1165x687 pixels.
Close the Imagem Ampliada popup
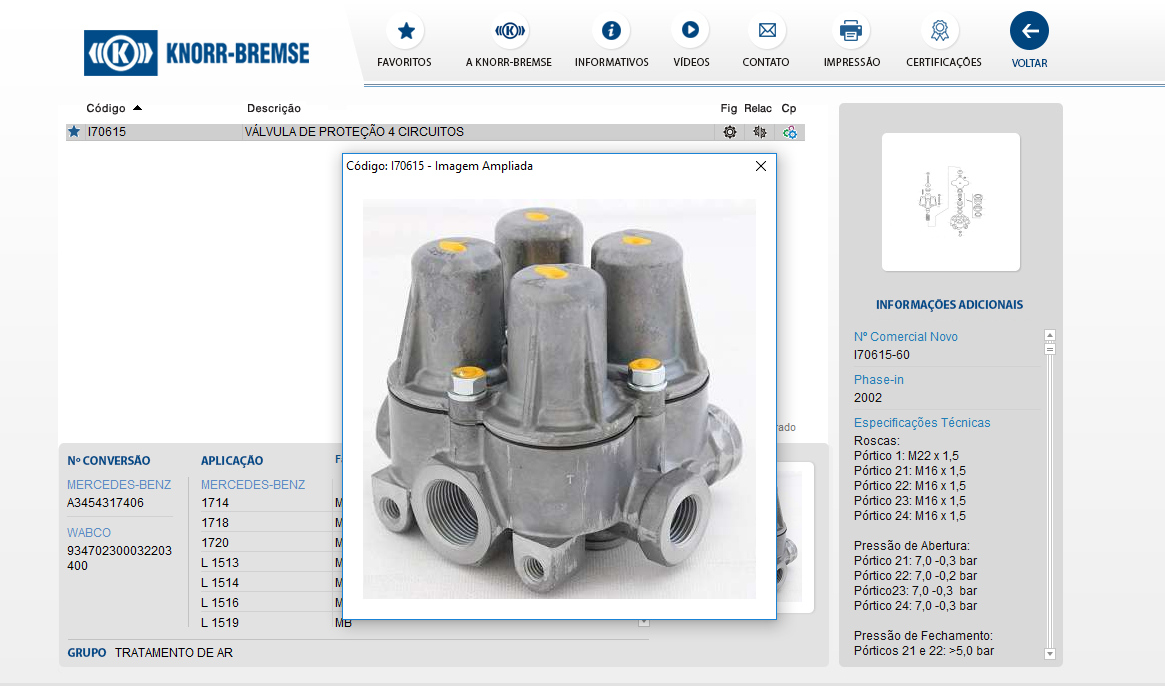coord(761,166)
